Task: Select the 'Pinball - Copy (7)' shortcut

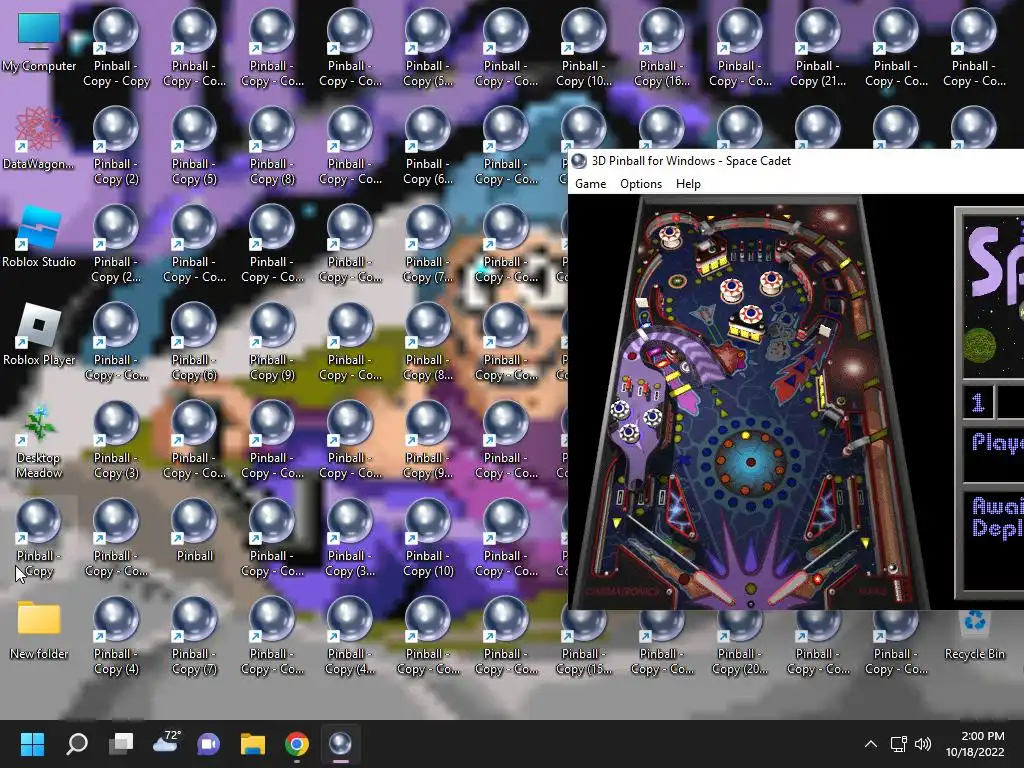Action: point(195,636)
